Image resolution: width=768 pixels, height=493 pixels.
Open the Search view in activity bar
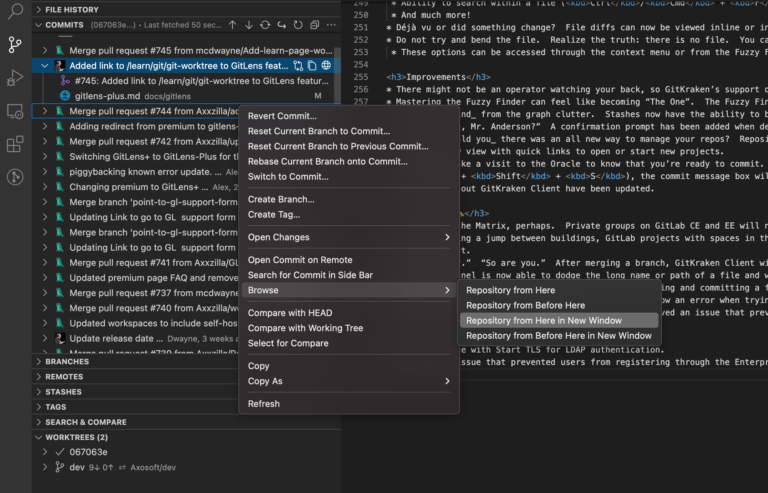[x=15, y=11]
